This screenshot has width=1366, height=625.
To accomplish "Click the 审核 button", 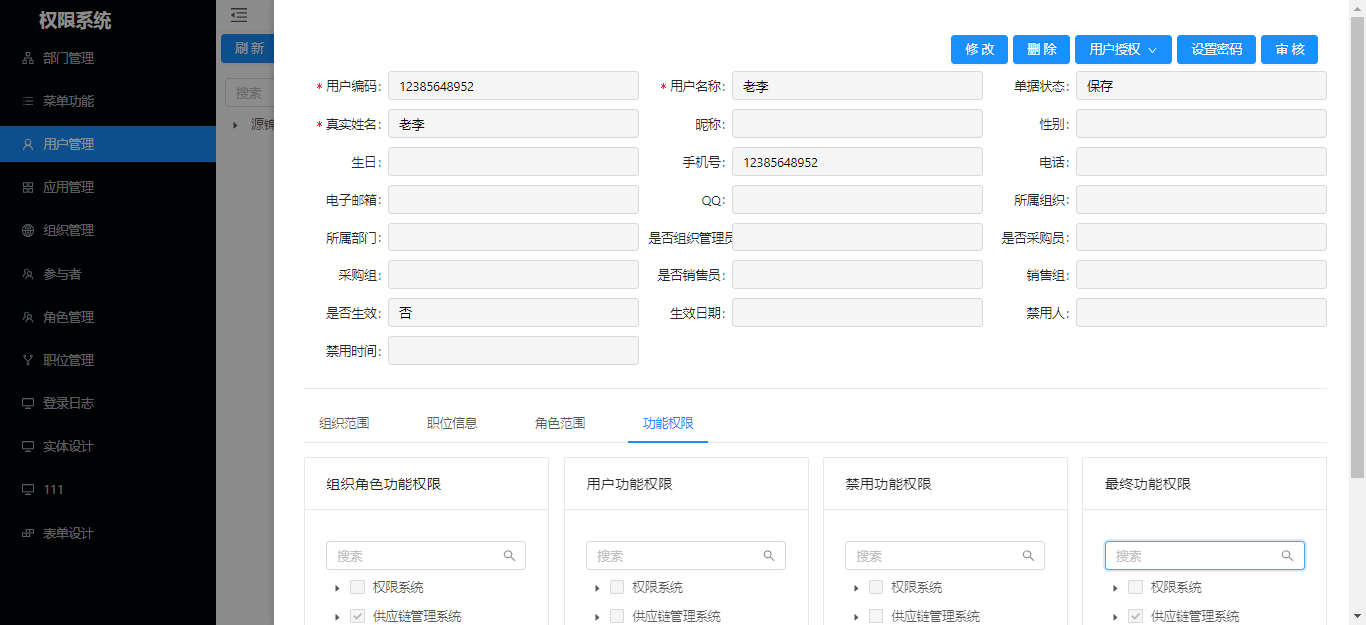I will (x=1289, y=49).
